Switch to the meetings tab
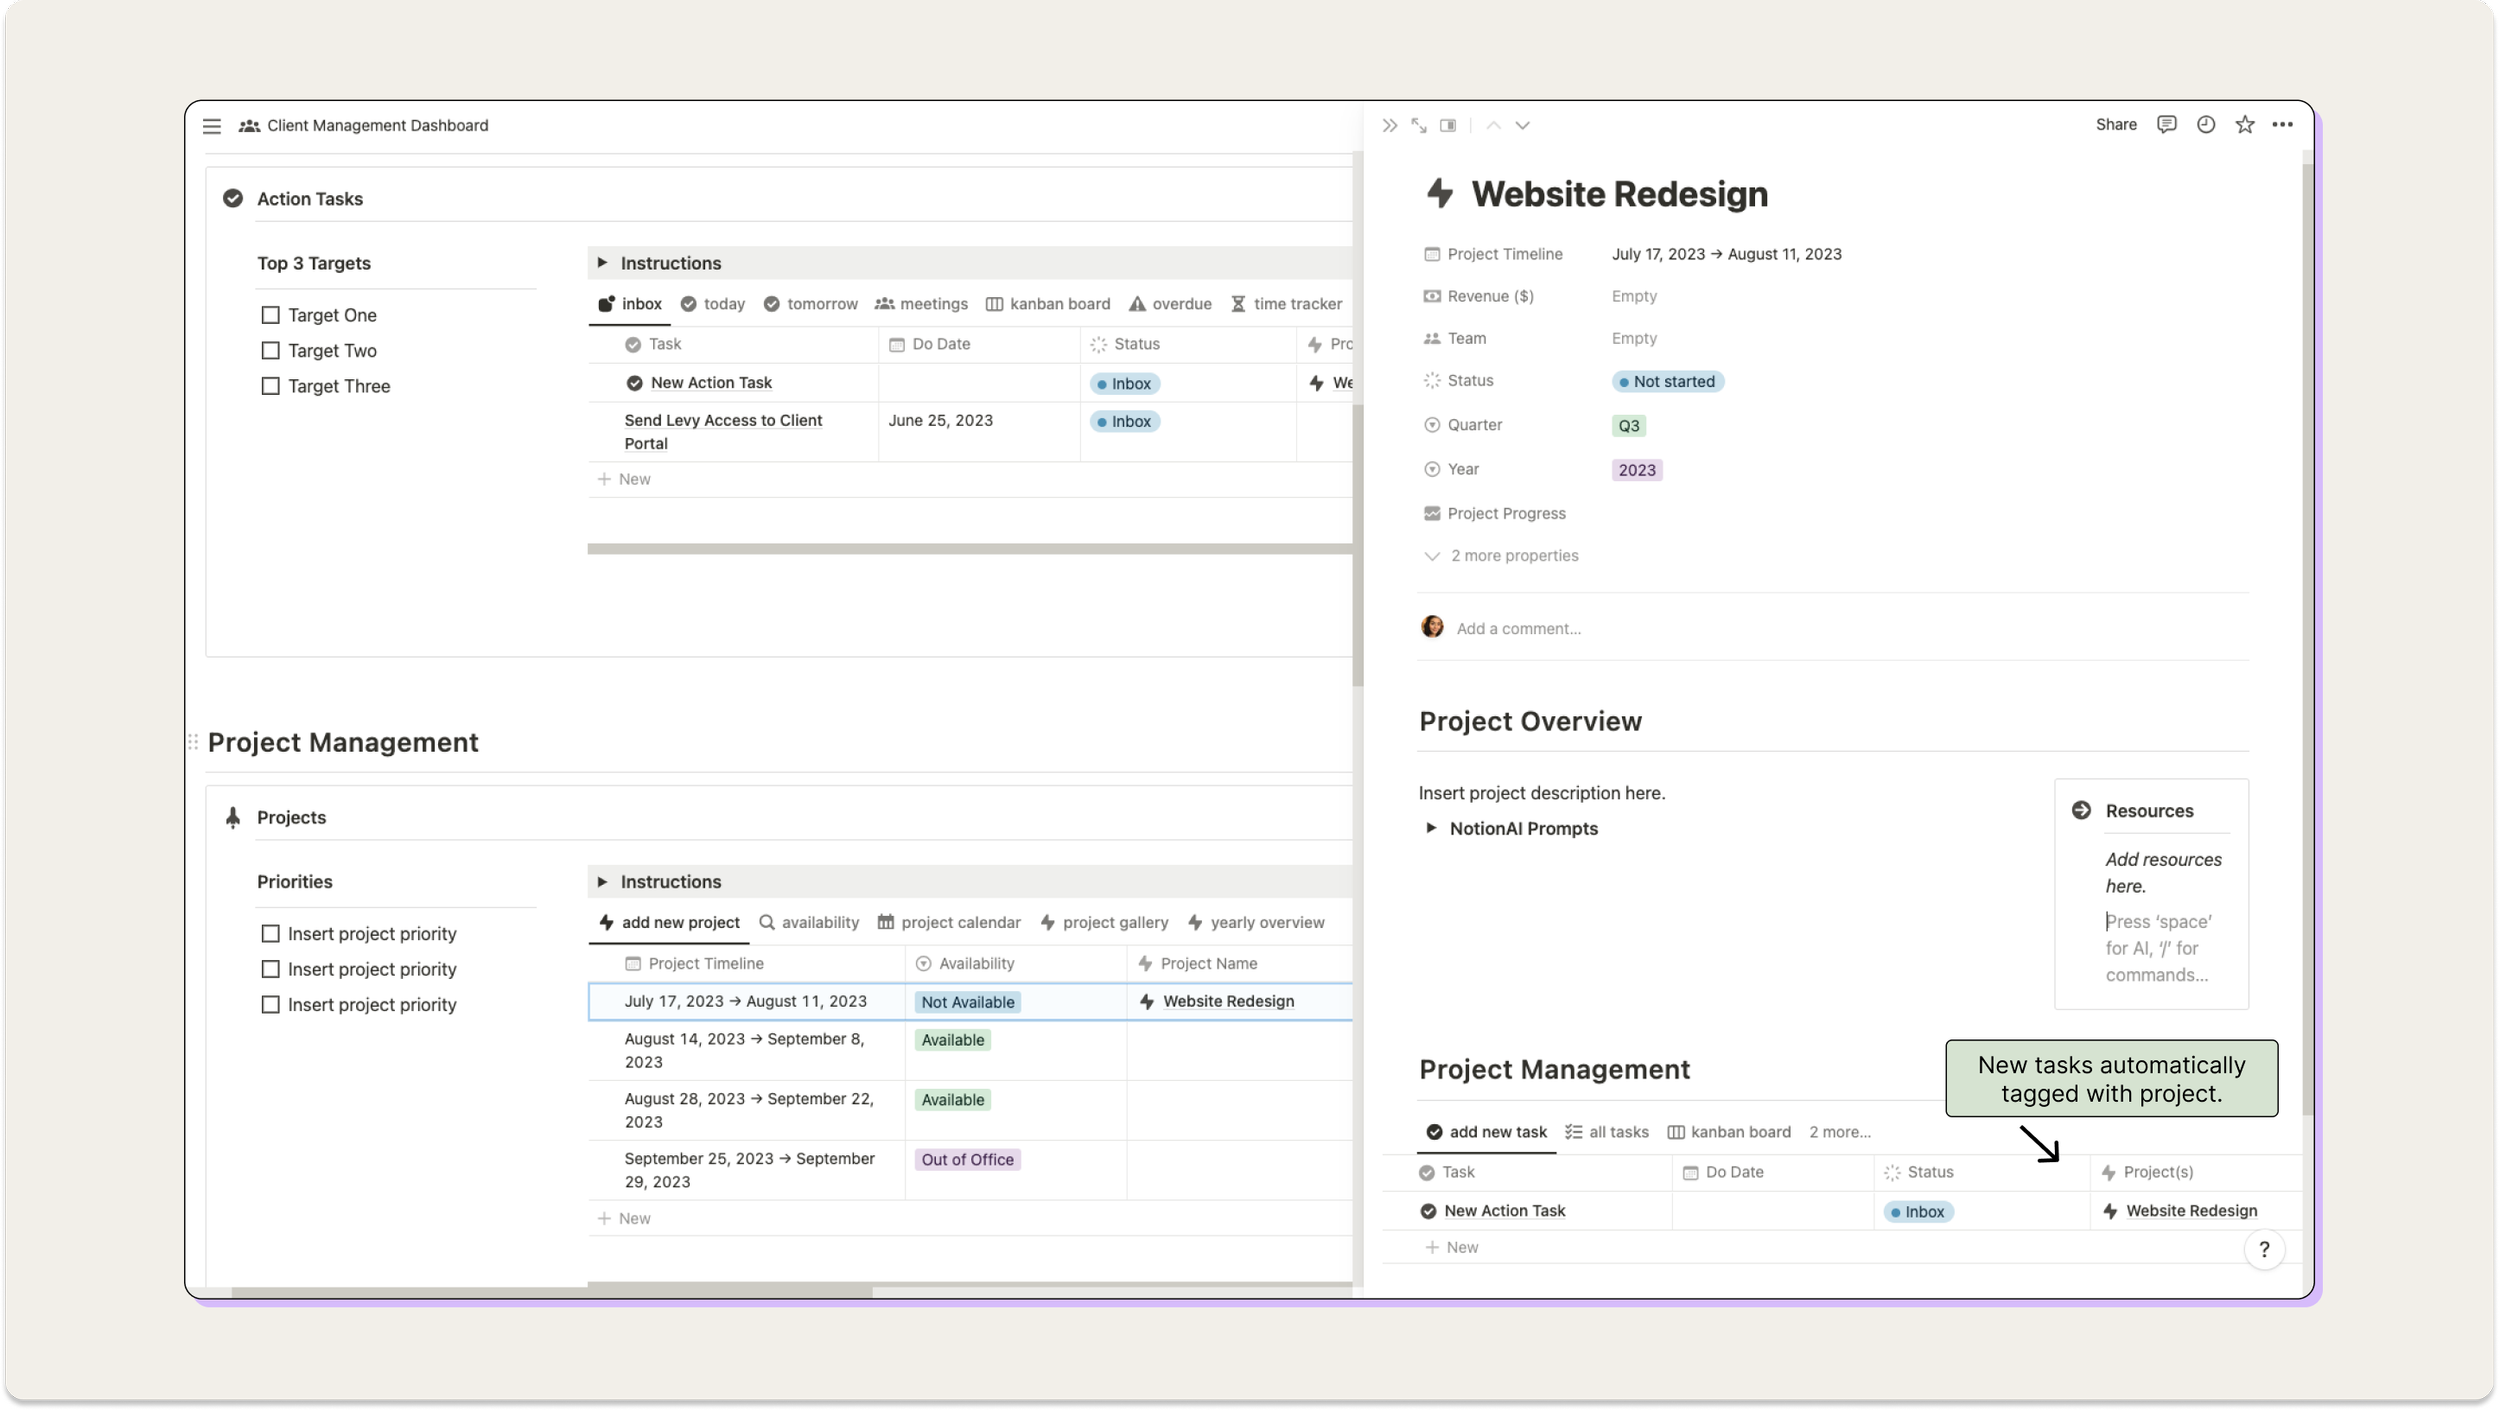This screenshot has width=2500, height=1411. click(x=921, y=304)
